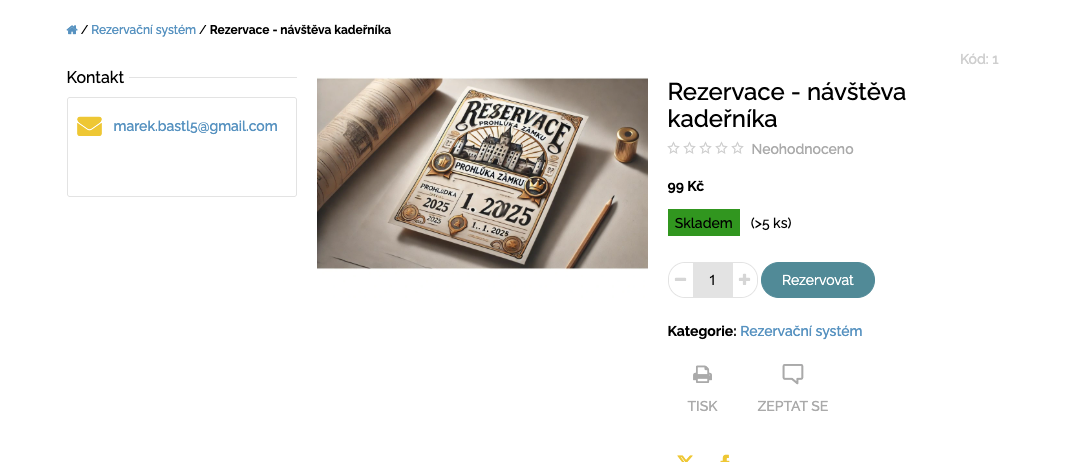This screenshot has width=1068, height=462.
Task: Click the Neohodnoceno rating label
Action: [802, 149]
